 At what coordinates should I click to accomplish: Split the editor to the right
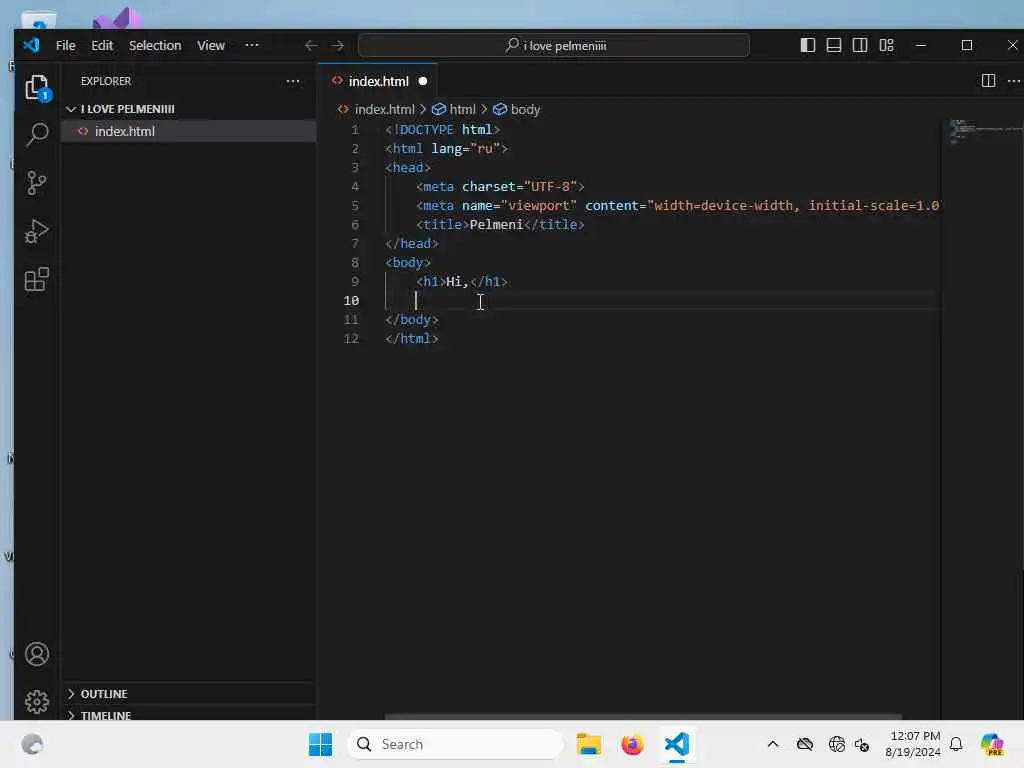tap(988, 80)
